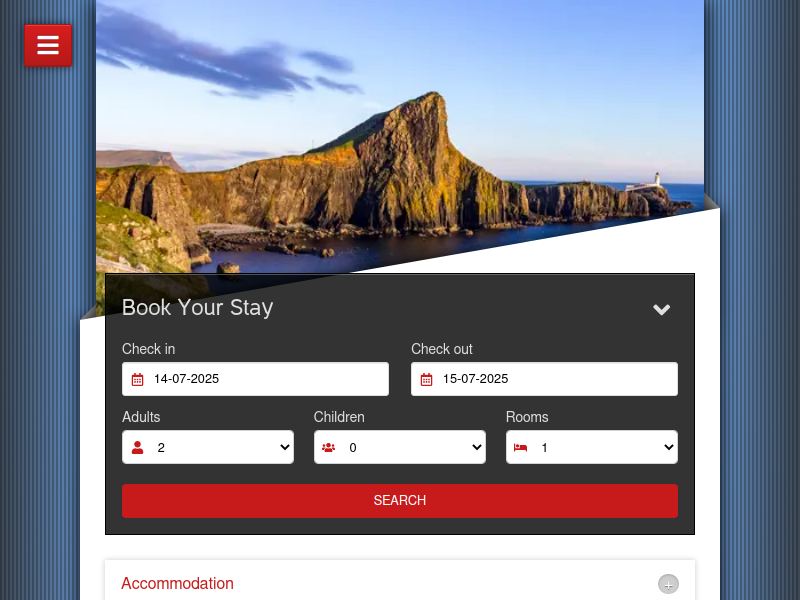Click the Check out calendar icon

click(x=427, y=379)
